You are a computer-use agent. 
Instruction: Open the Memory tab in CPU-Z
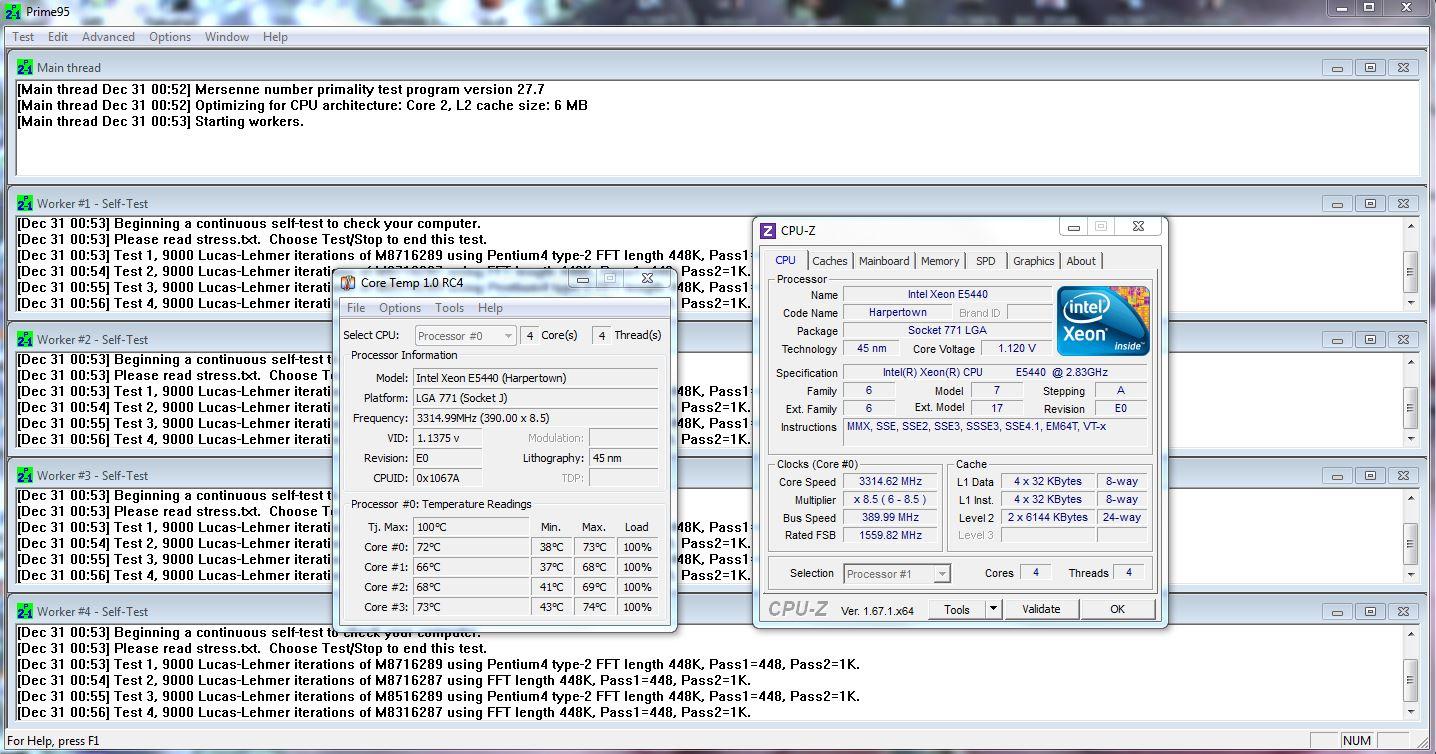coord(940,261)
